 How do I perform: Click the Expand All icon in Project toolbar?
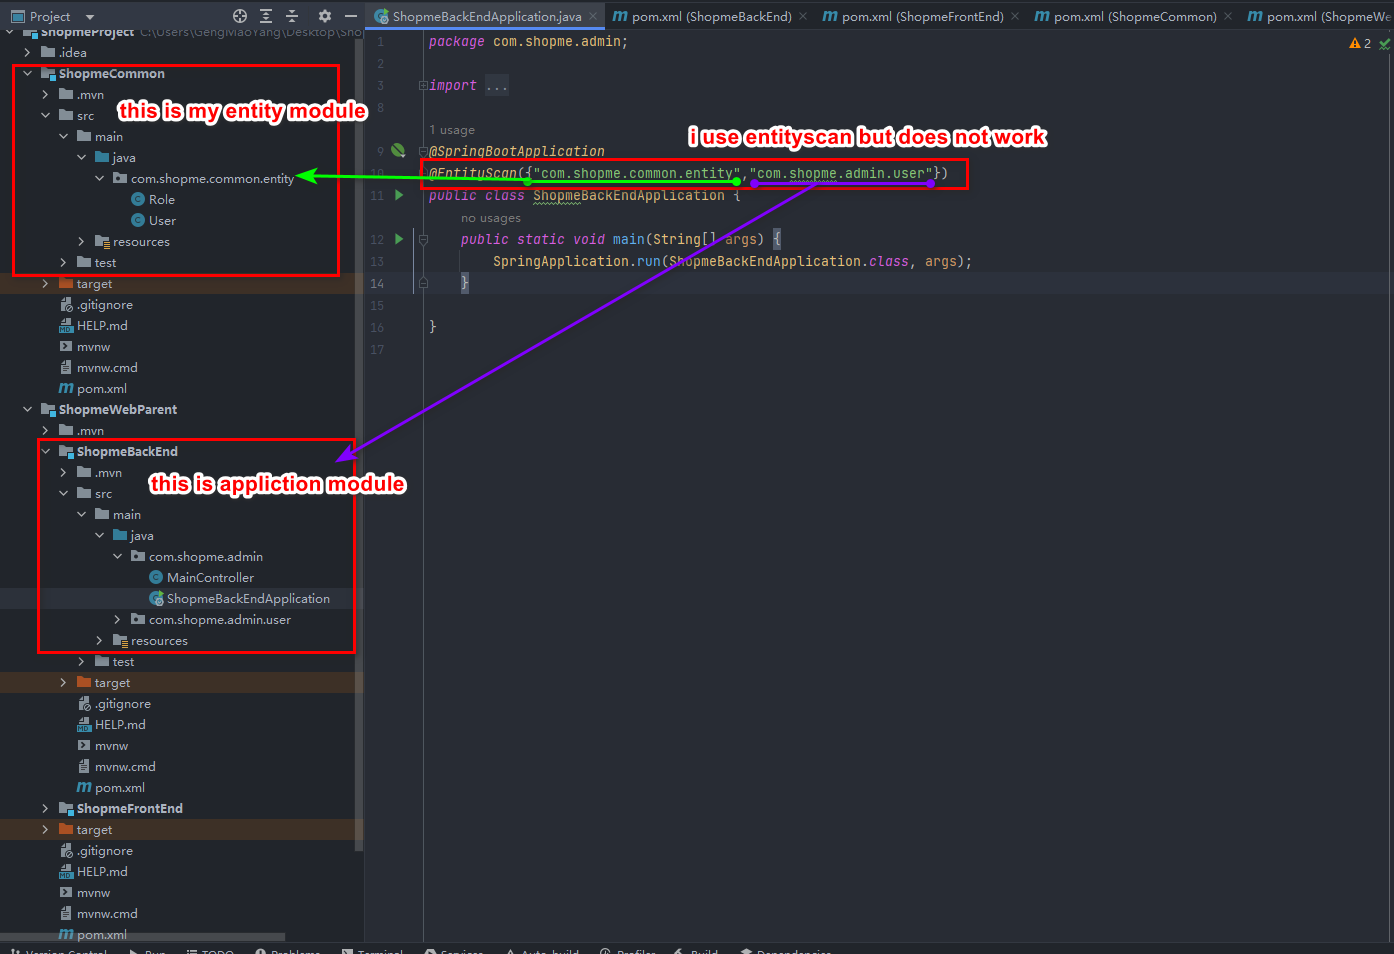(266, 16)
